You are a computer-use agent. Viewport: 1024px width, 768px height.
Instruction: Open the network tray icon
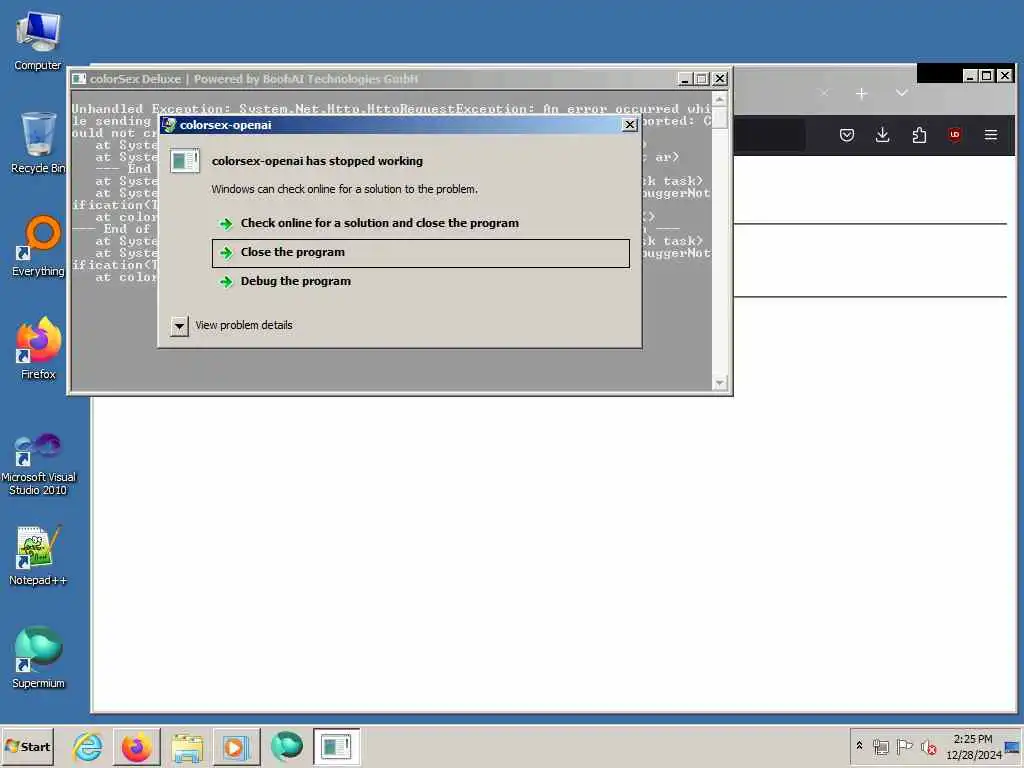pyautogui.click(x=880, y=746)
